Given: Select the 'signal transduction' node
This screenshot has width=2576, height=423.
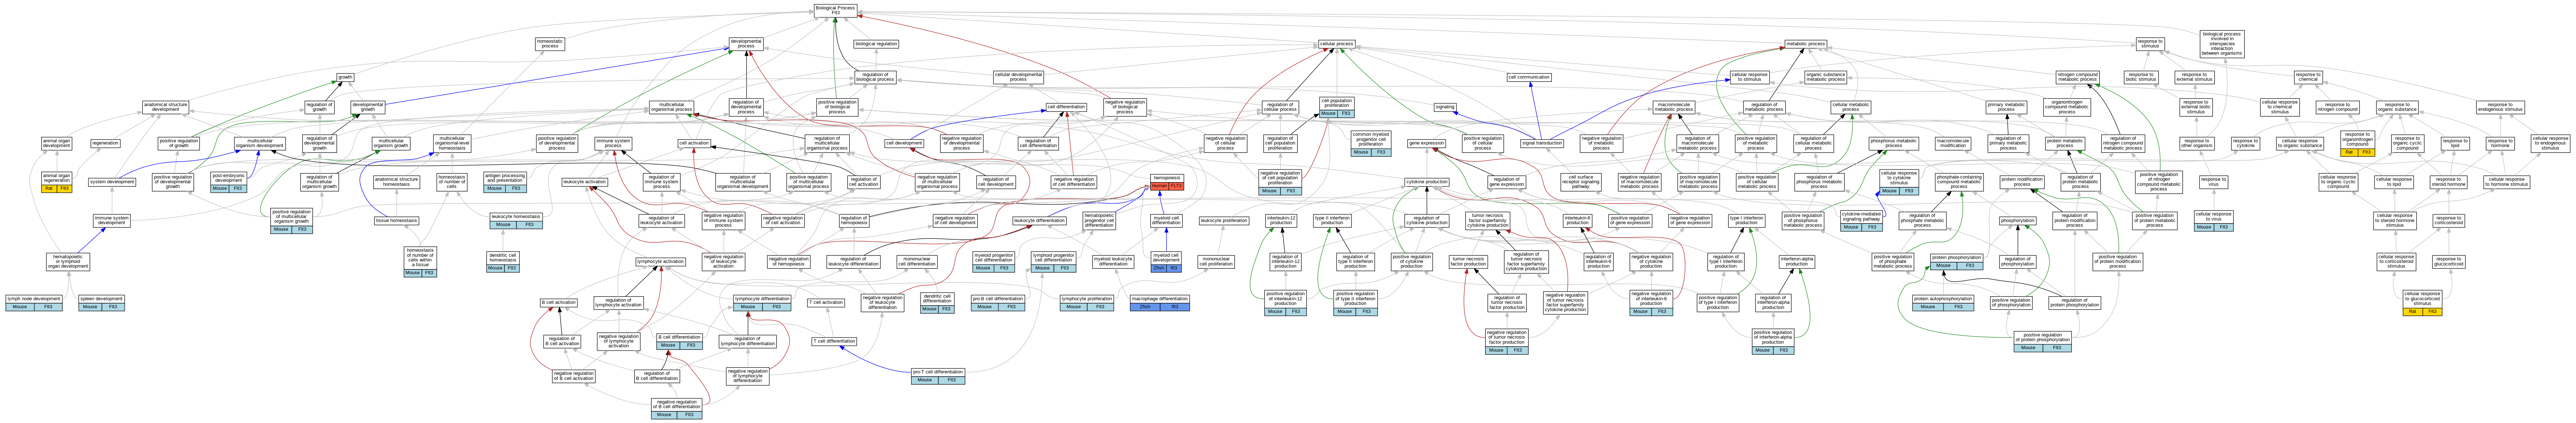Looking at the screenshot, I should [x=1542, y=143].
